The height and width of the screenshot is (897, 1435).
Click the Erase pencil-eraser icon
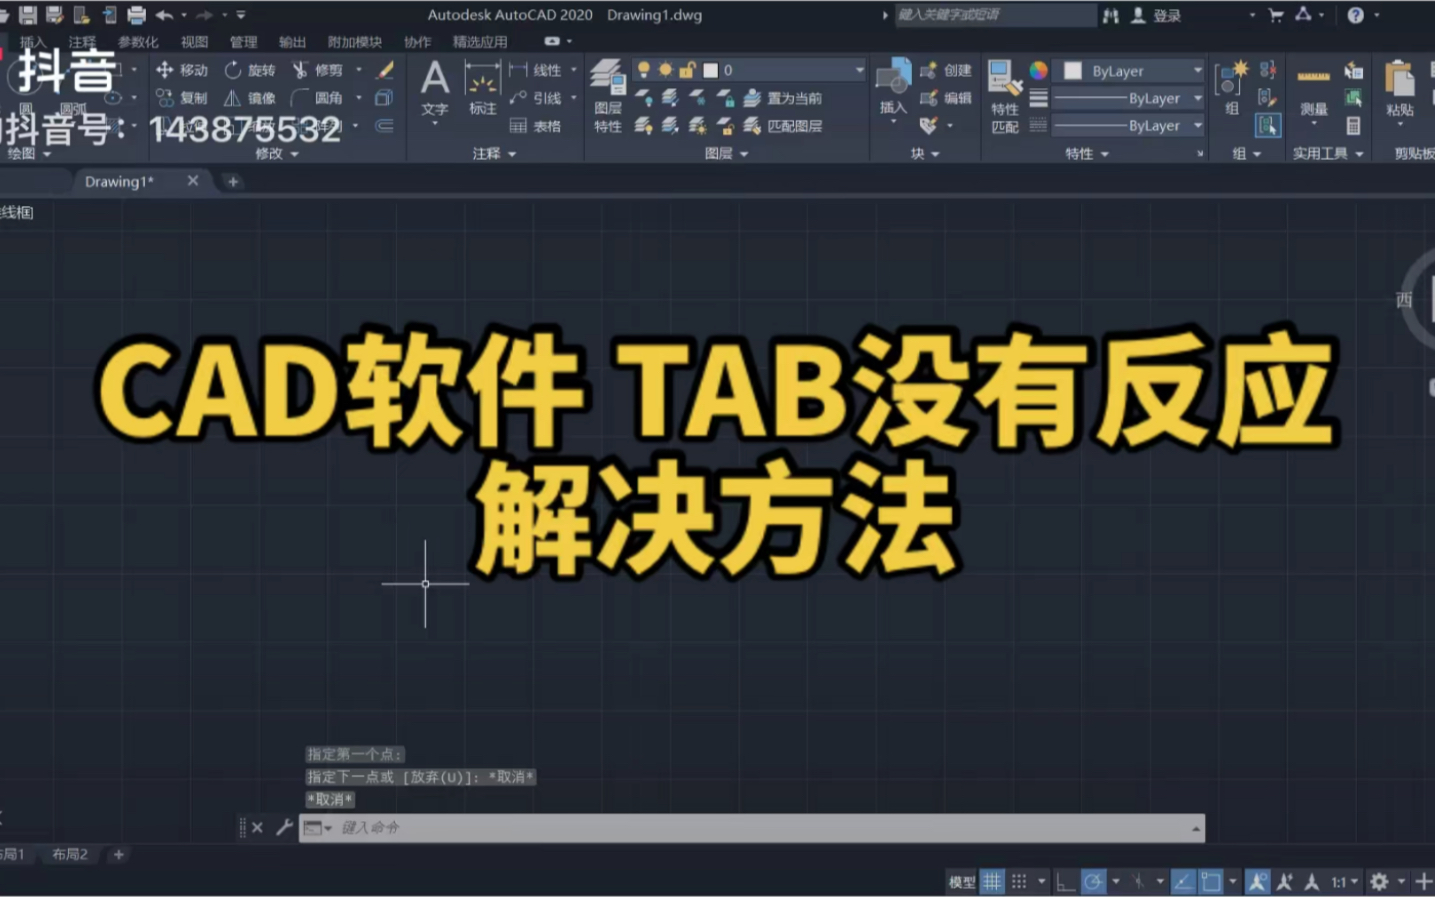pos(384,70)
